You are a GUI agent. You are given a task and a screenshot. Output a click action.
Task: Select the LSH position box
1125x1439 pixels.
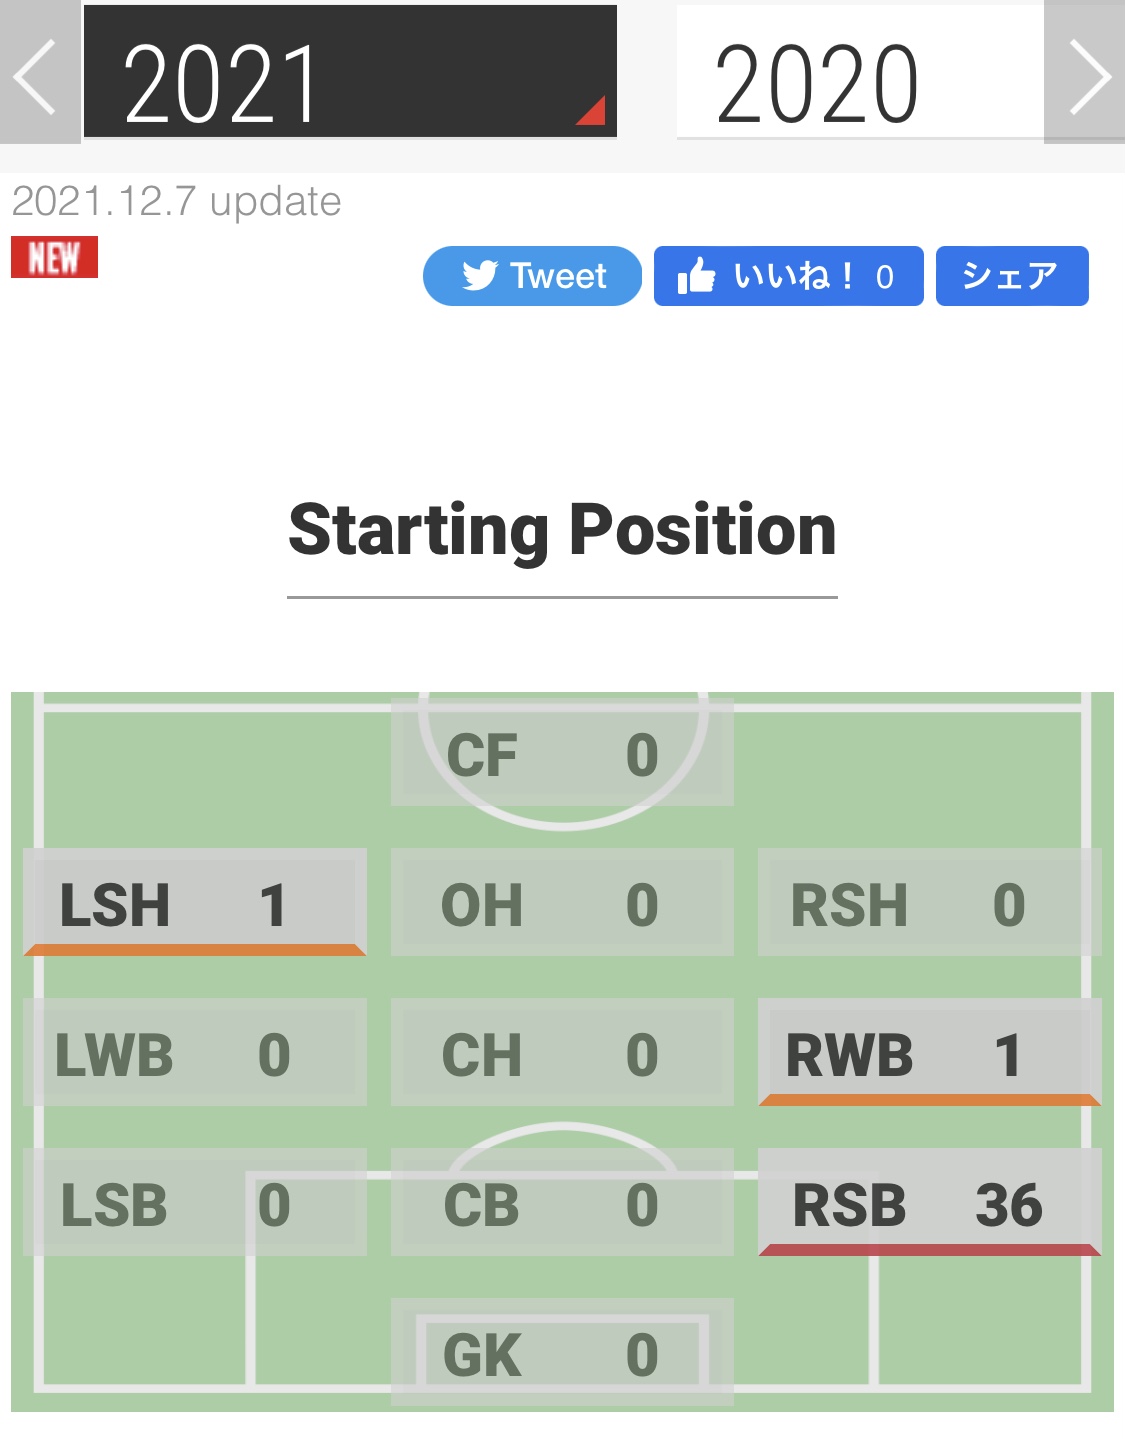(x=195, y=903)
